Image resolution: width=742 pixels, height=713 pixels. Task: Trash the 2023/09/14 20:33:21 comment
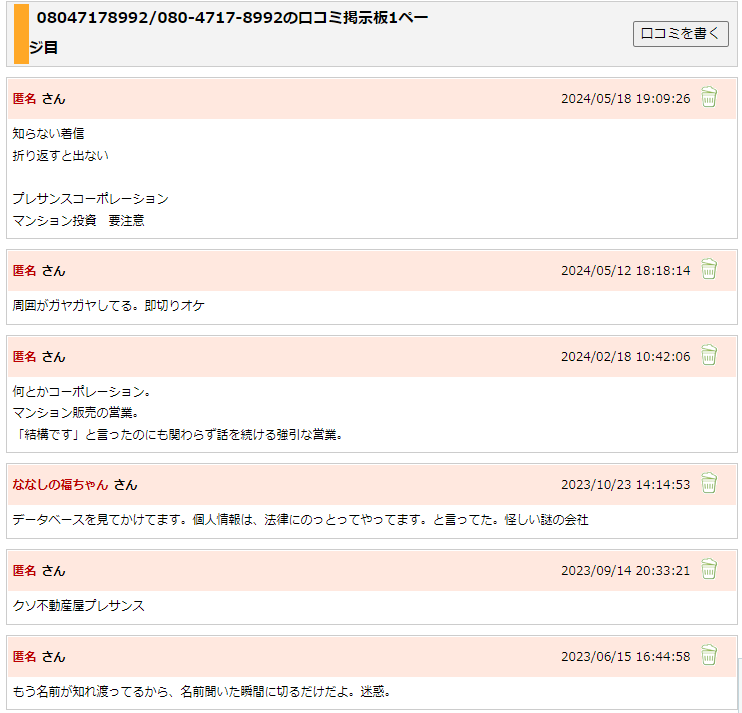point(709,569)
